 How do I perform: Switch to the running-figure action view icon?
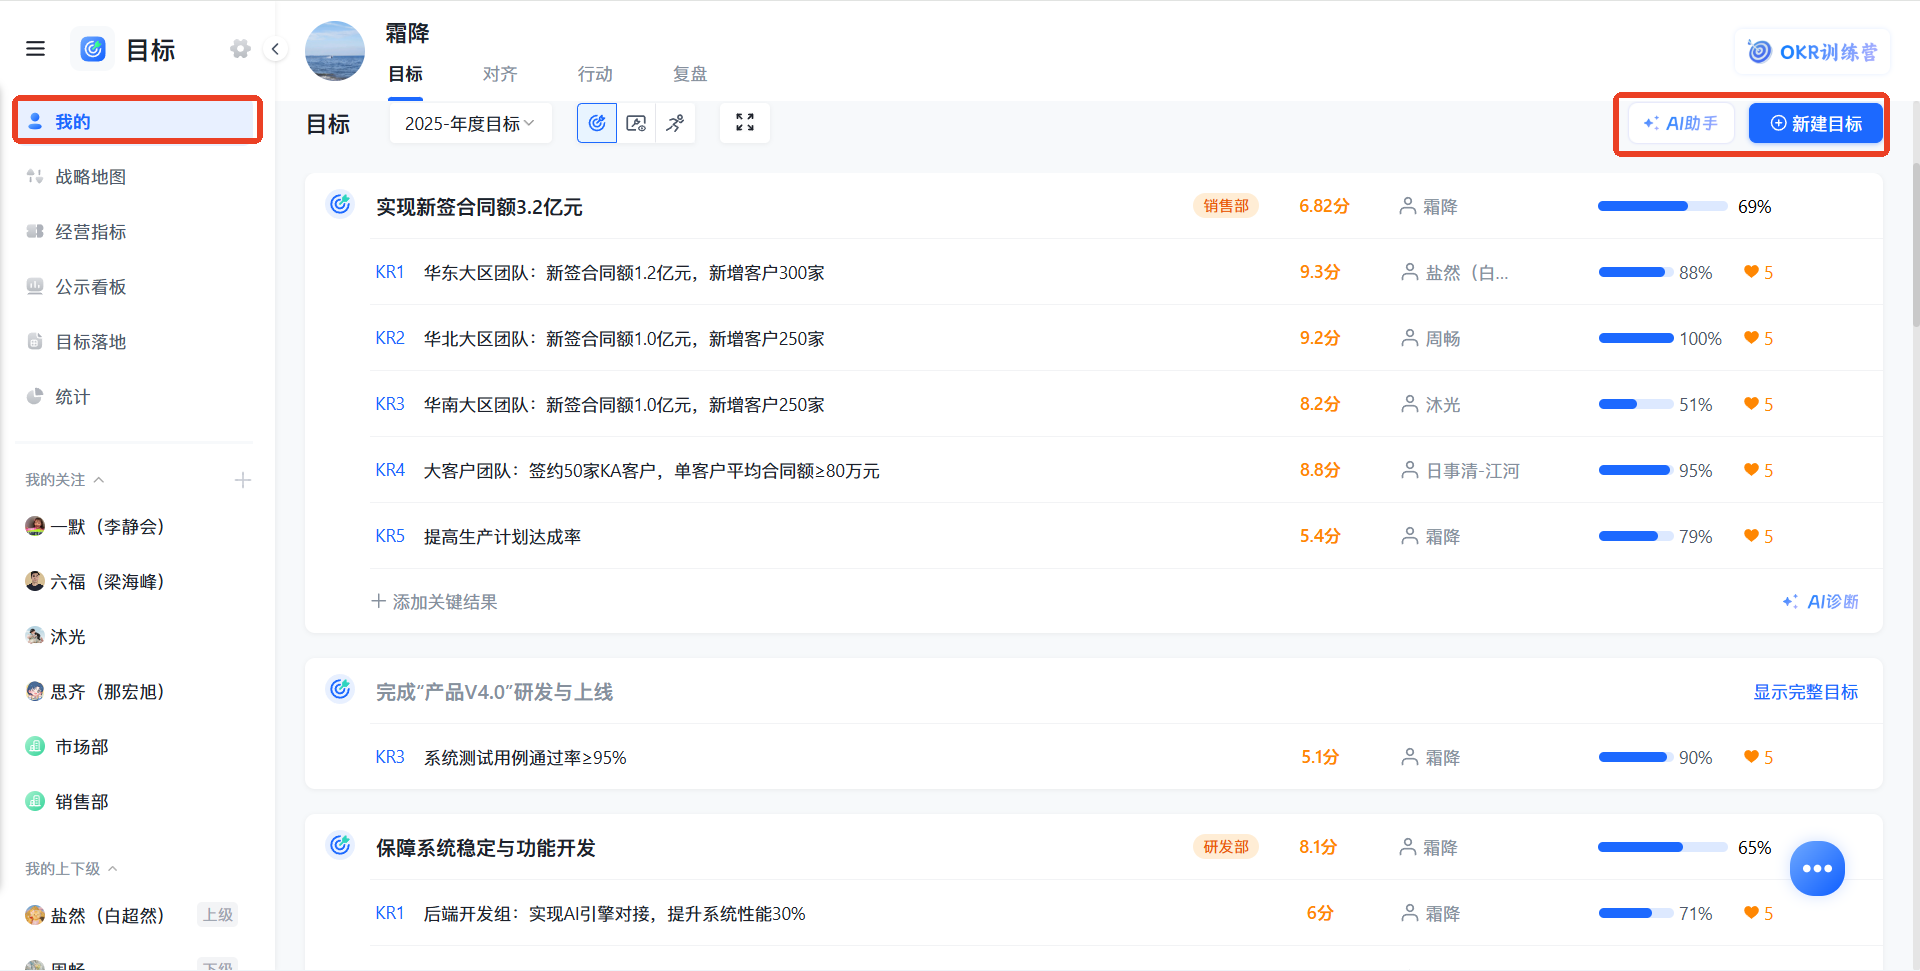pyautogui.click(x=675, y=123)
